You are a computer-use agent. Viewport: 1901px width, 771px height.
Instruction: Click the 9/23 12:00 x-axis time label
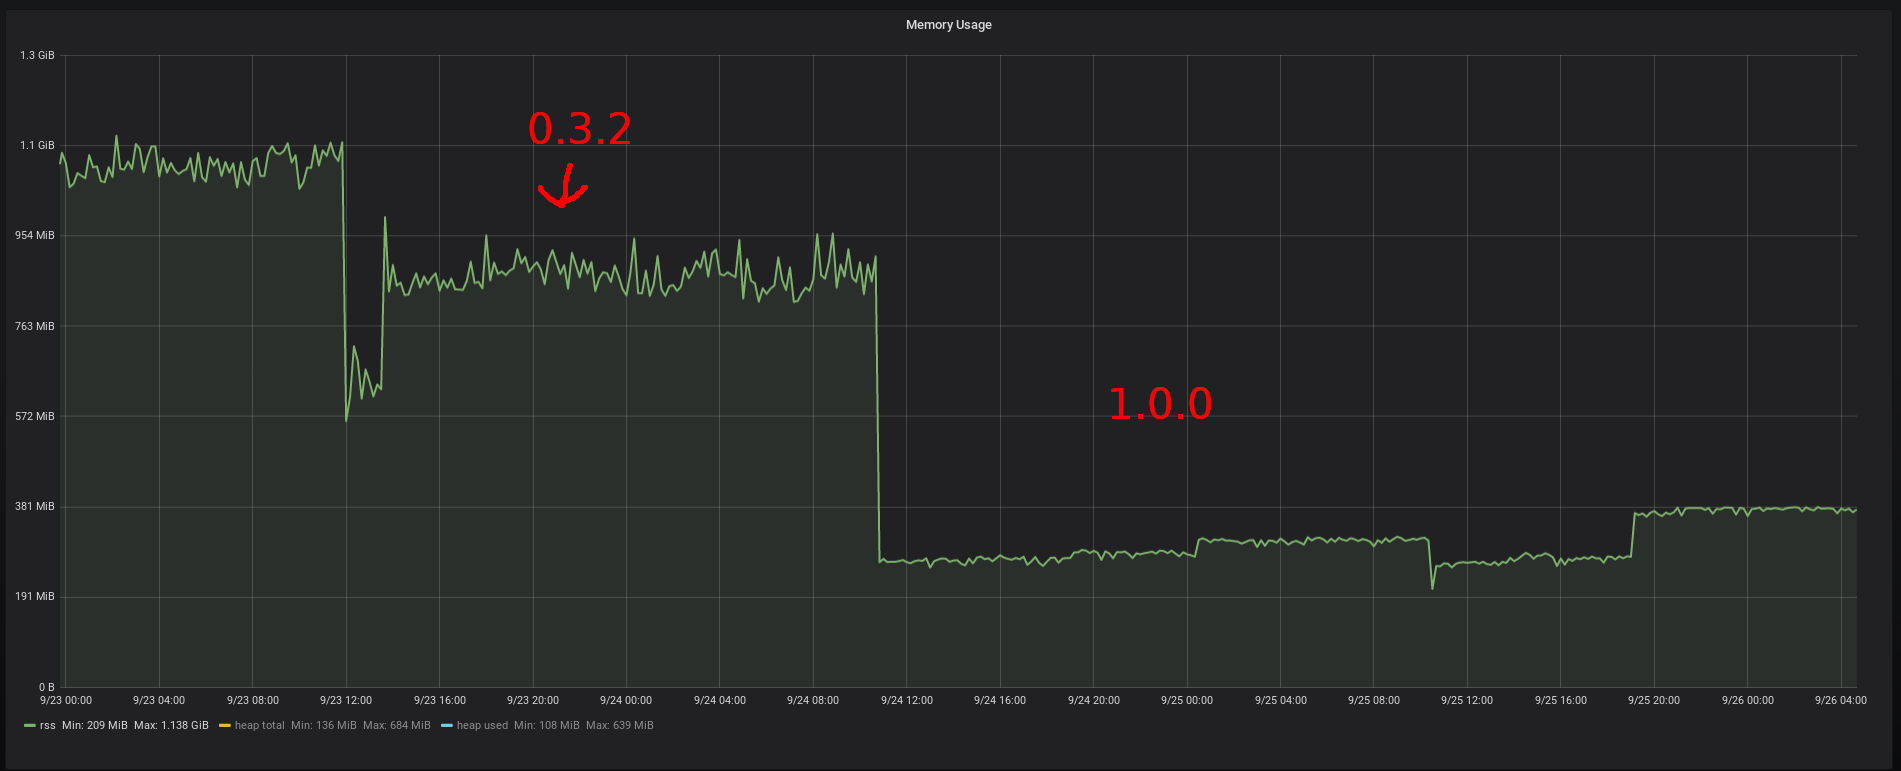(346, 700)
